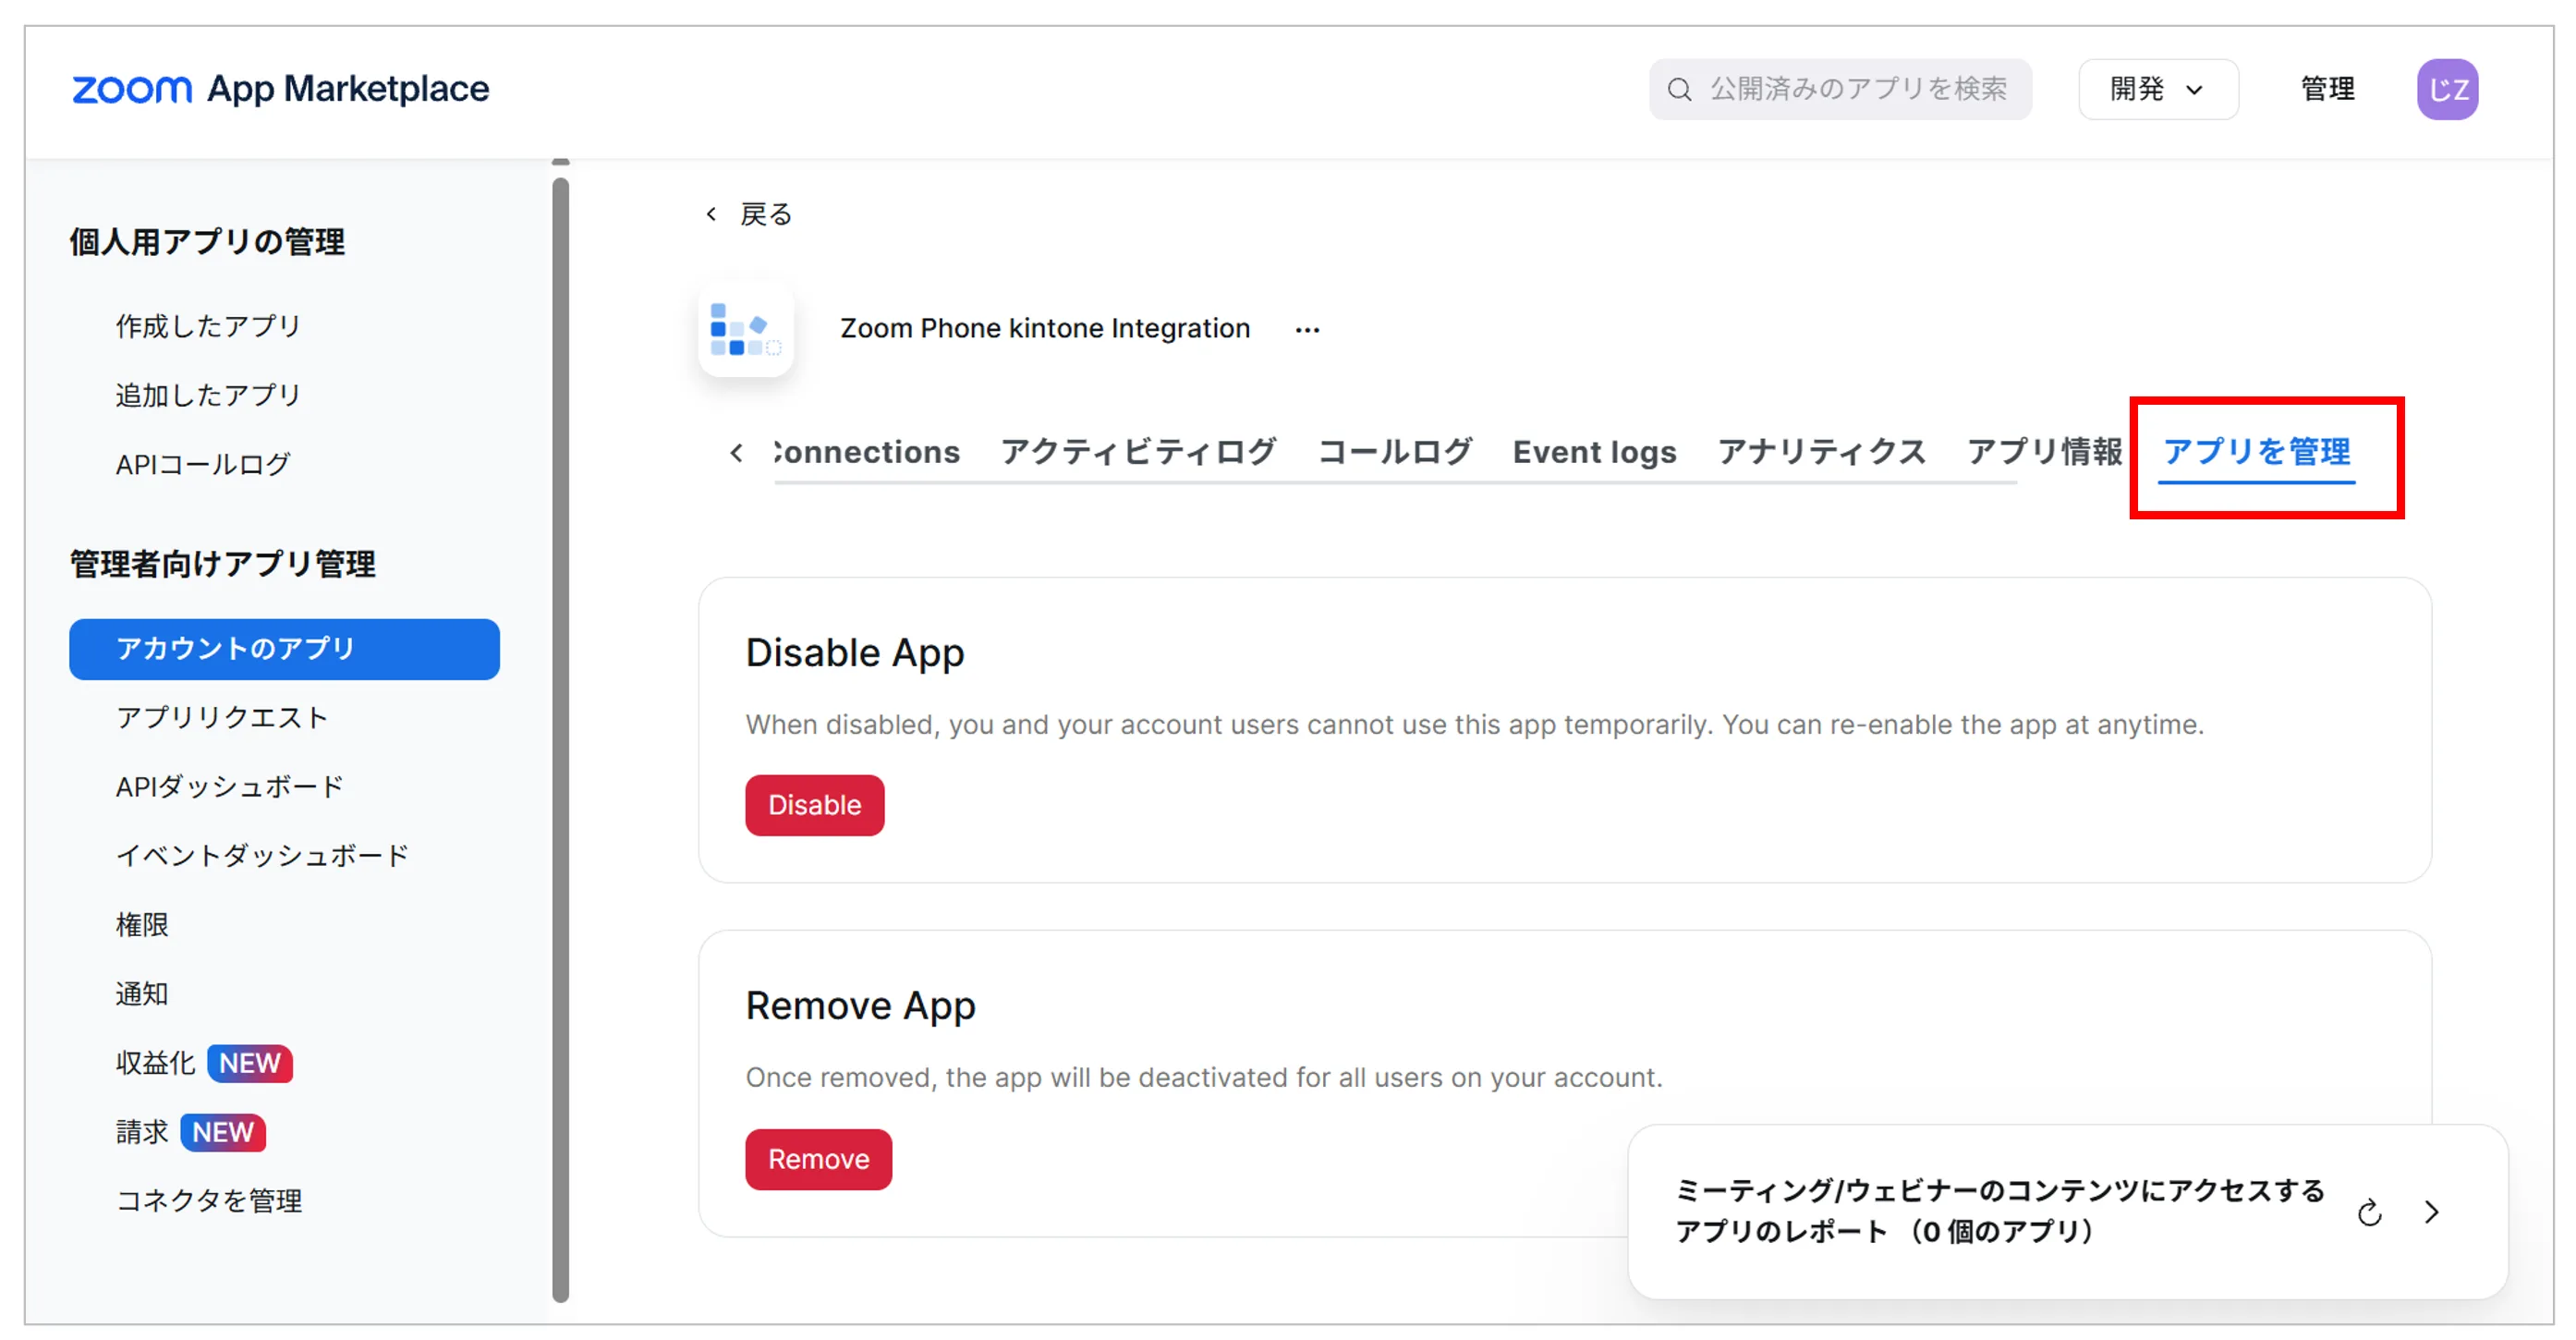Open the three-dot menu beside app name

click(1307, 330)
